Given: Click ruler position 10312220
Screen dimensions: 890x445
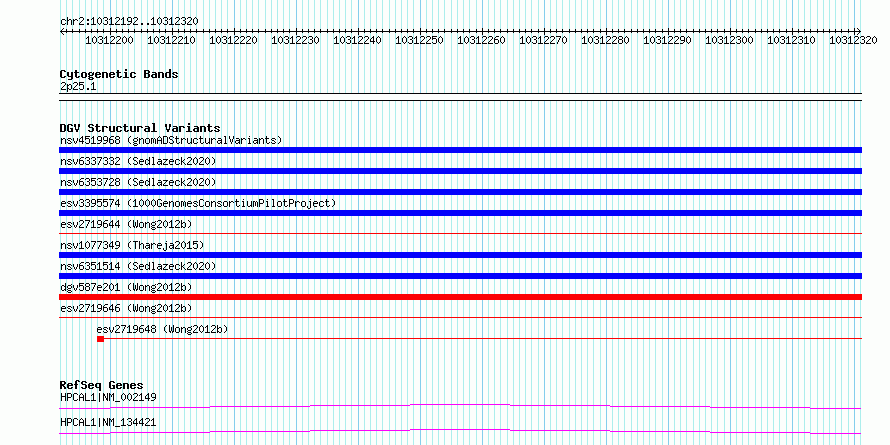Looking at the screenshot, I should coord(233,40).
